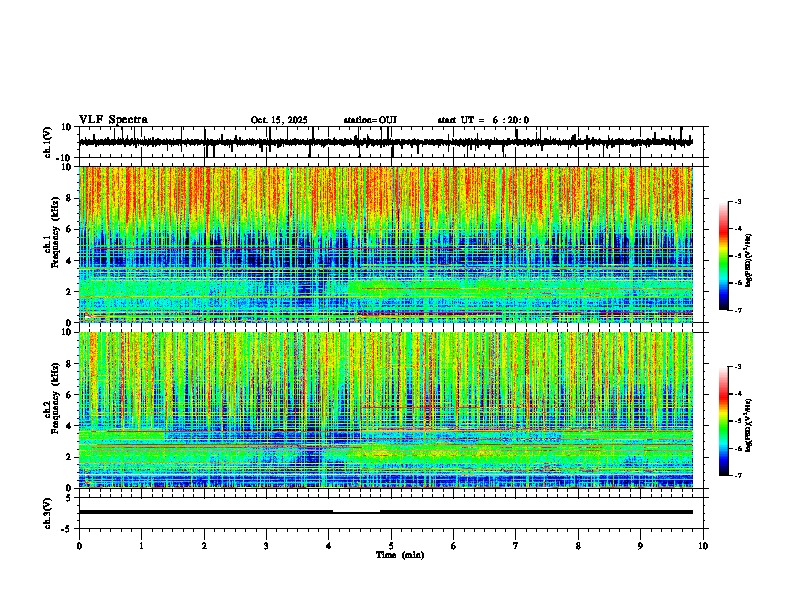Click the "-3" tick on ch.1 colorbar

(x=737, y=202)
